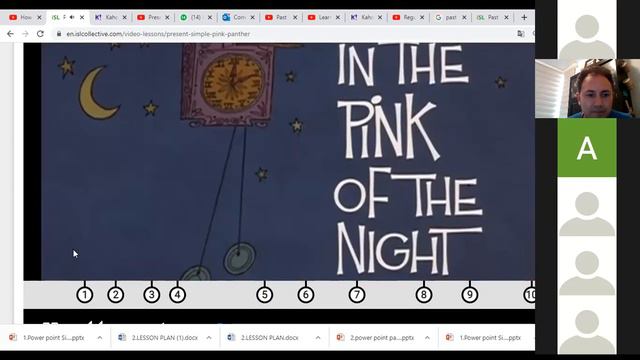Close the YouTube 'How' tab

pos(39,17)
